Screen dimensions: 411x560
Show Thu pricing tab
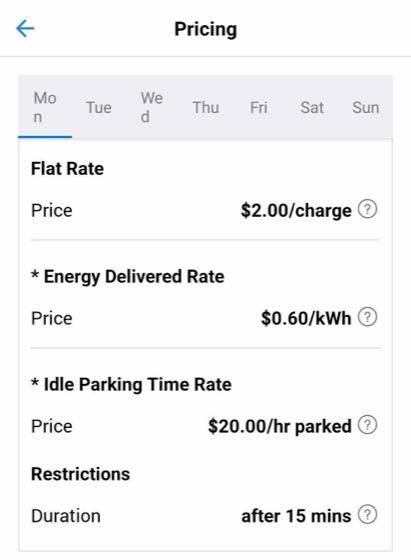coord(205,107)
